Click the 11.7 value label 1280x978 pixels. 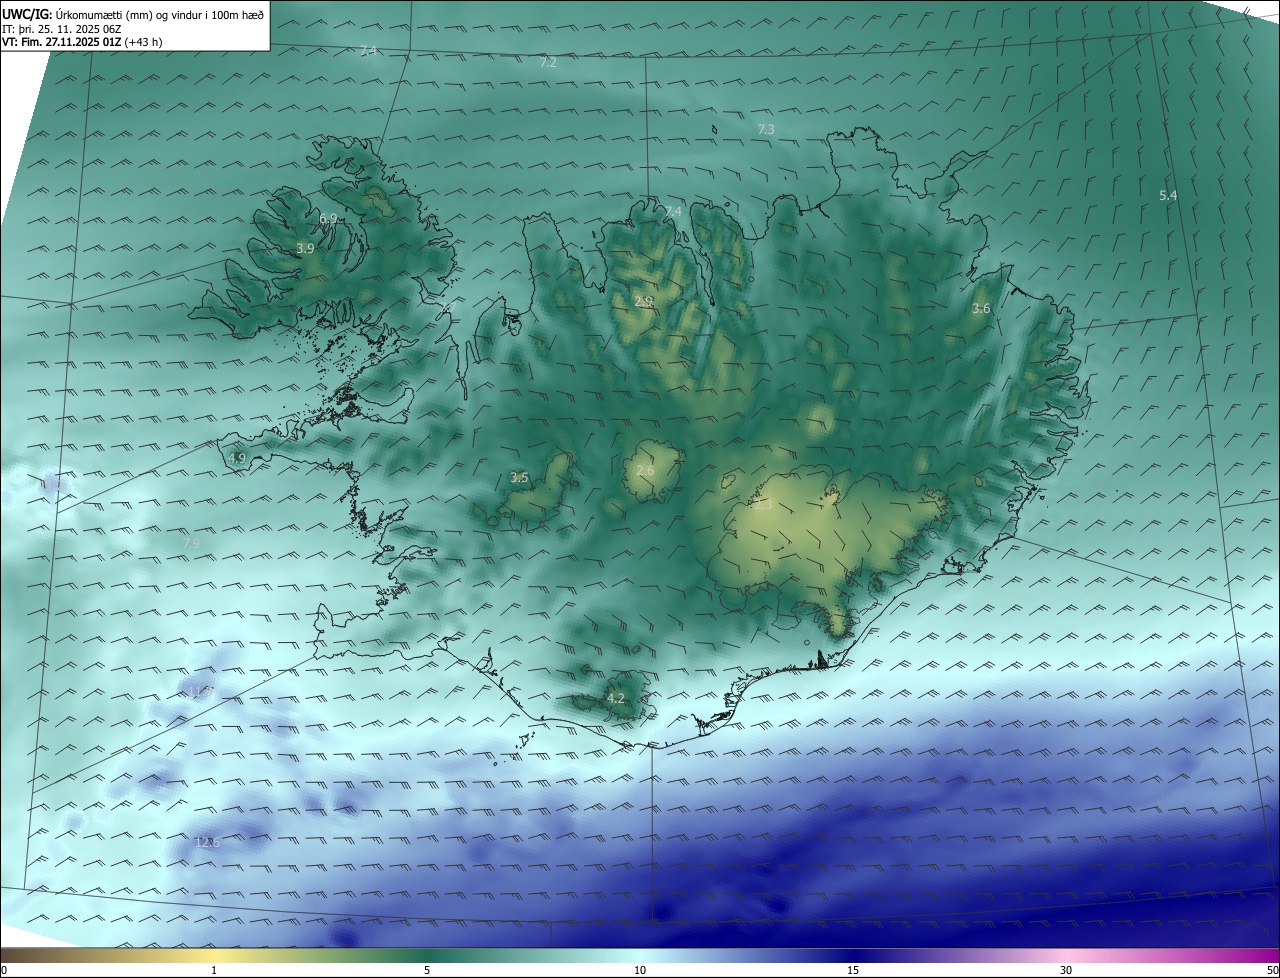coord(201,692)
